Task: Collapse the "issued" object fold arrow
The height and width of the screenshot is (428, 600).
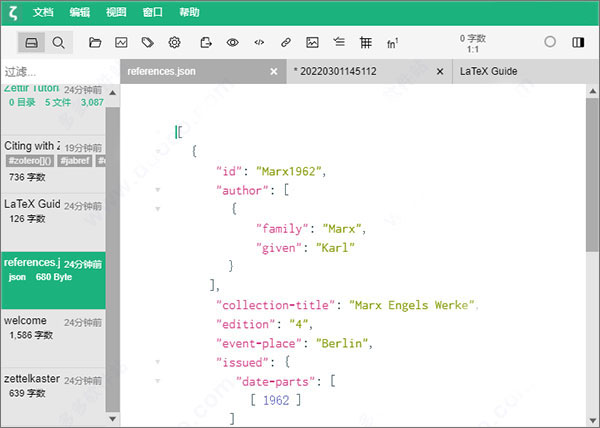Action: click(158, 362)
